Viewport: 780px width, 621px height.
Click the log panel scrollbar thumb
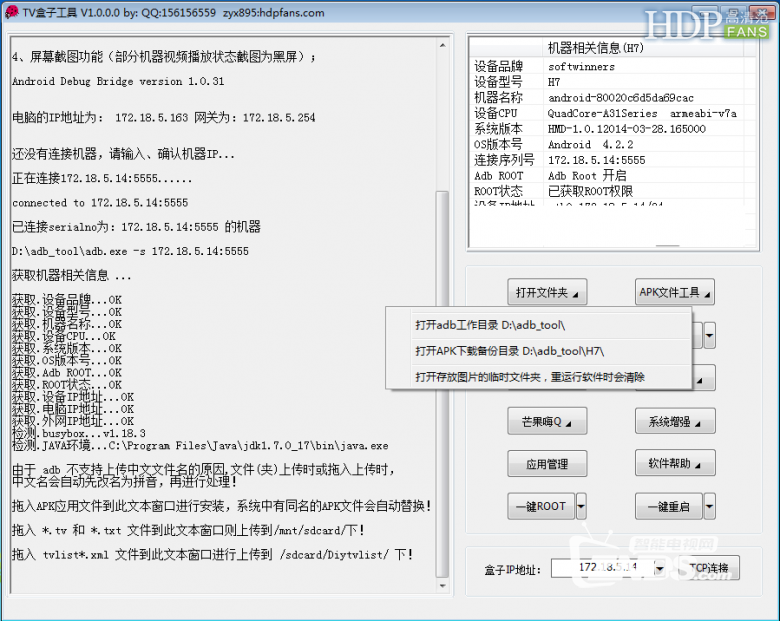click(x=442, y=383)
